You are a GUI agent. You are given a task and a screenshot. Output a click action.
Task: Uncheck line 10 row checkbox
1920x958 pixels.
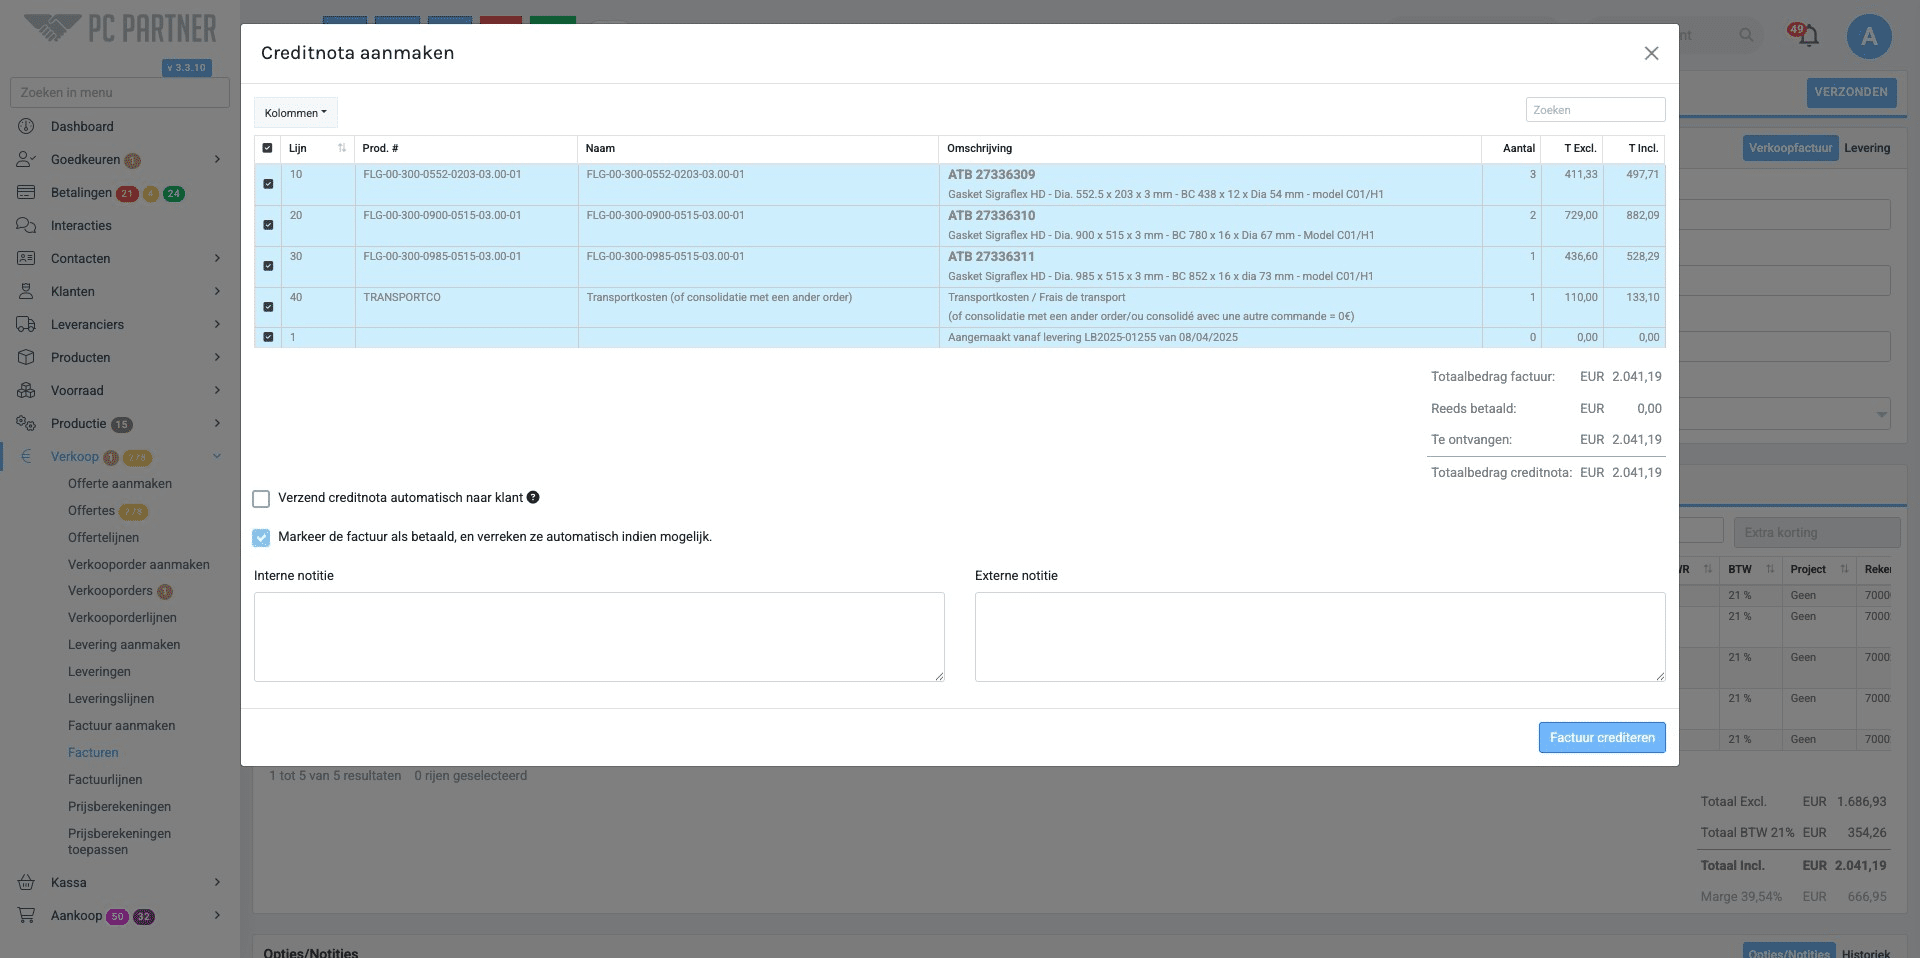coord(268,184)
